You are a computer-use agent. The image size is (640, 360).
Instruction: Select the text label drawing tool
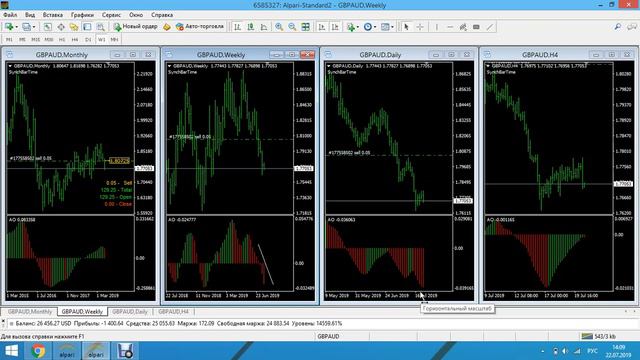(x=476, y=27)
